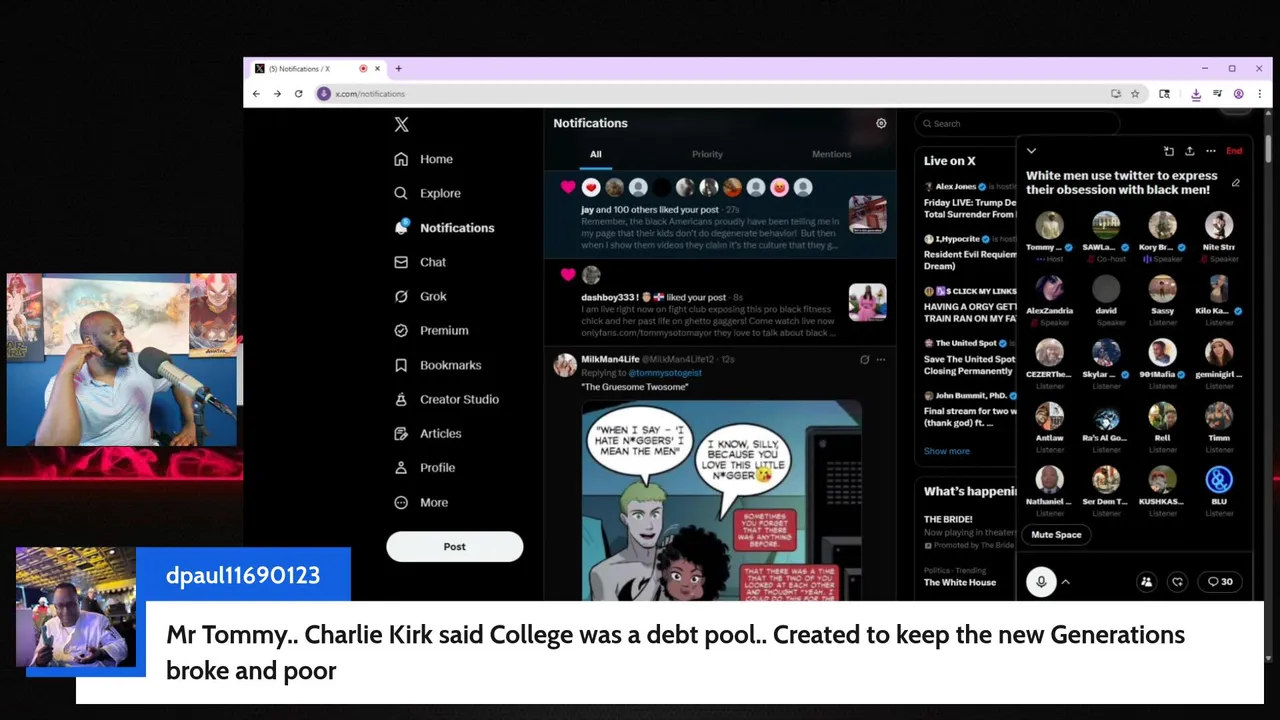
Task: Toggle the Space microphone button
Action: click(x=1041, y=581)
